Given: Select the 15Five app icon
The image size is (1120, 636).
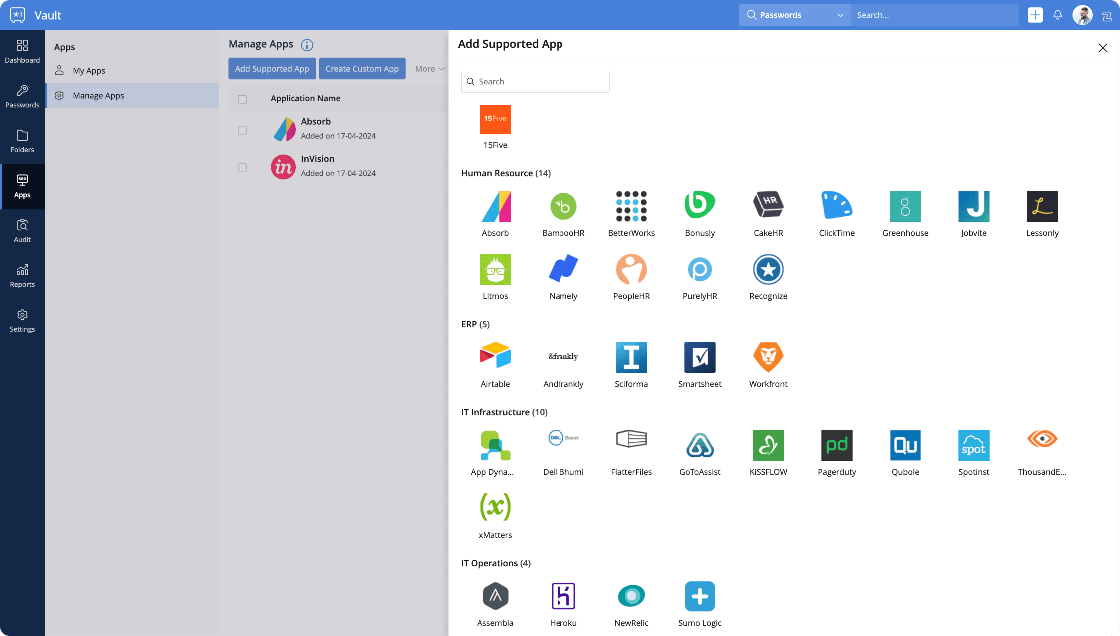Looking at the screenshot, I should (x=495, y=119).
